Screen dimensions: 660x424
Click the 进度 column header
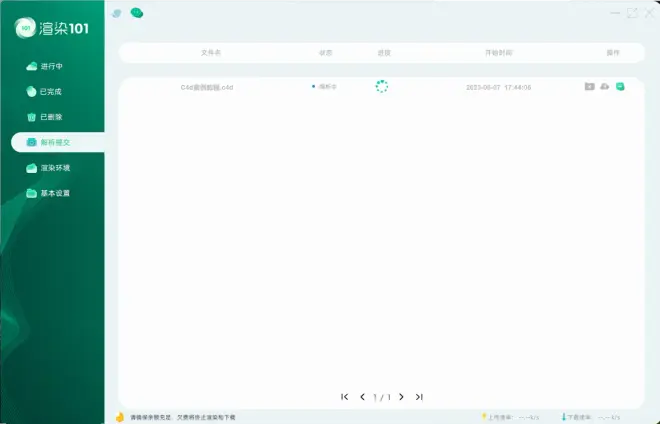pyautogui.click(x=384, y=53)
